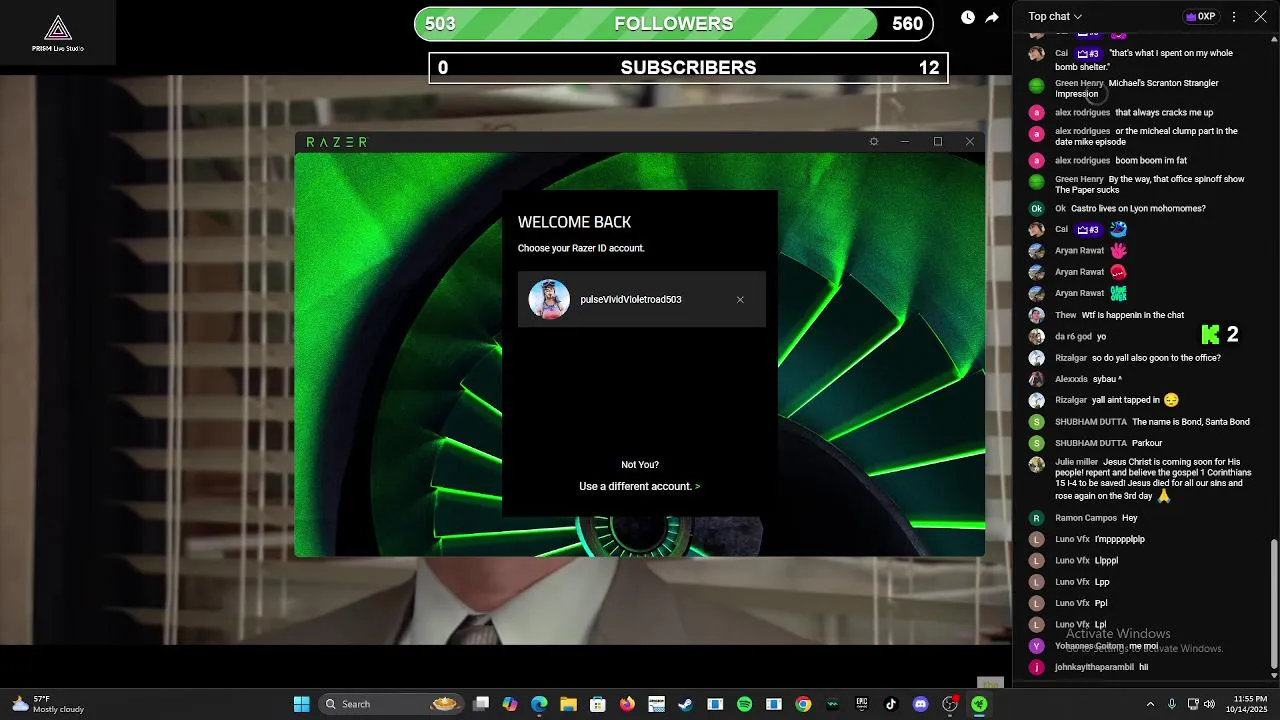Open chat more options menu
The width and height of the screenshot is (1280, 720).
click(x=1234, y=17)
